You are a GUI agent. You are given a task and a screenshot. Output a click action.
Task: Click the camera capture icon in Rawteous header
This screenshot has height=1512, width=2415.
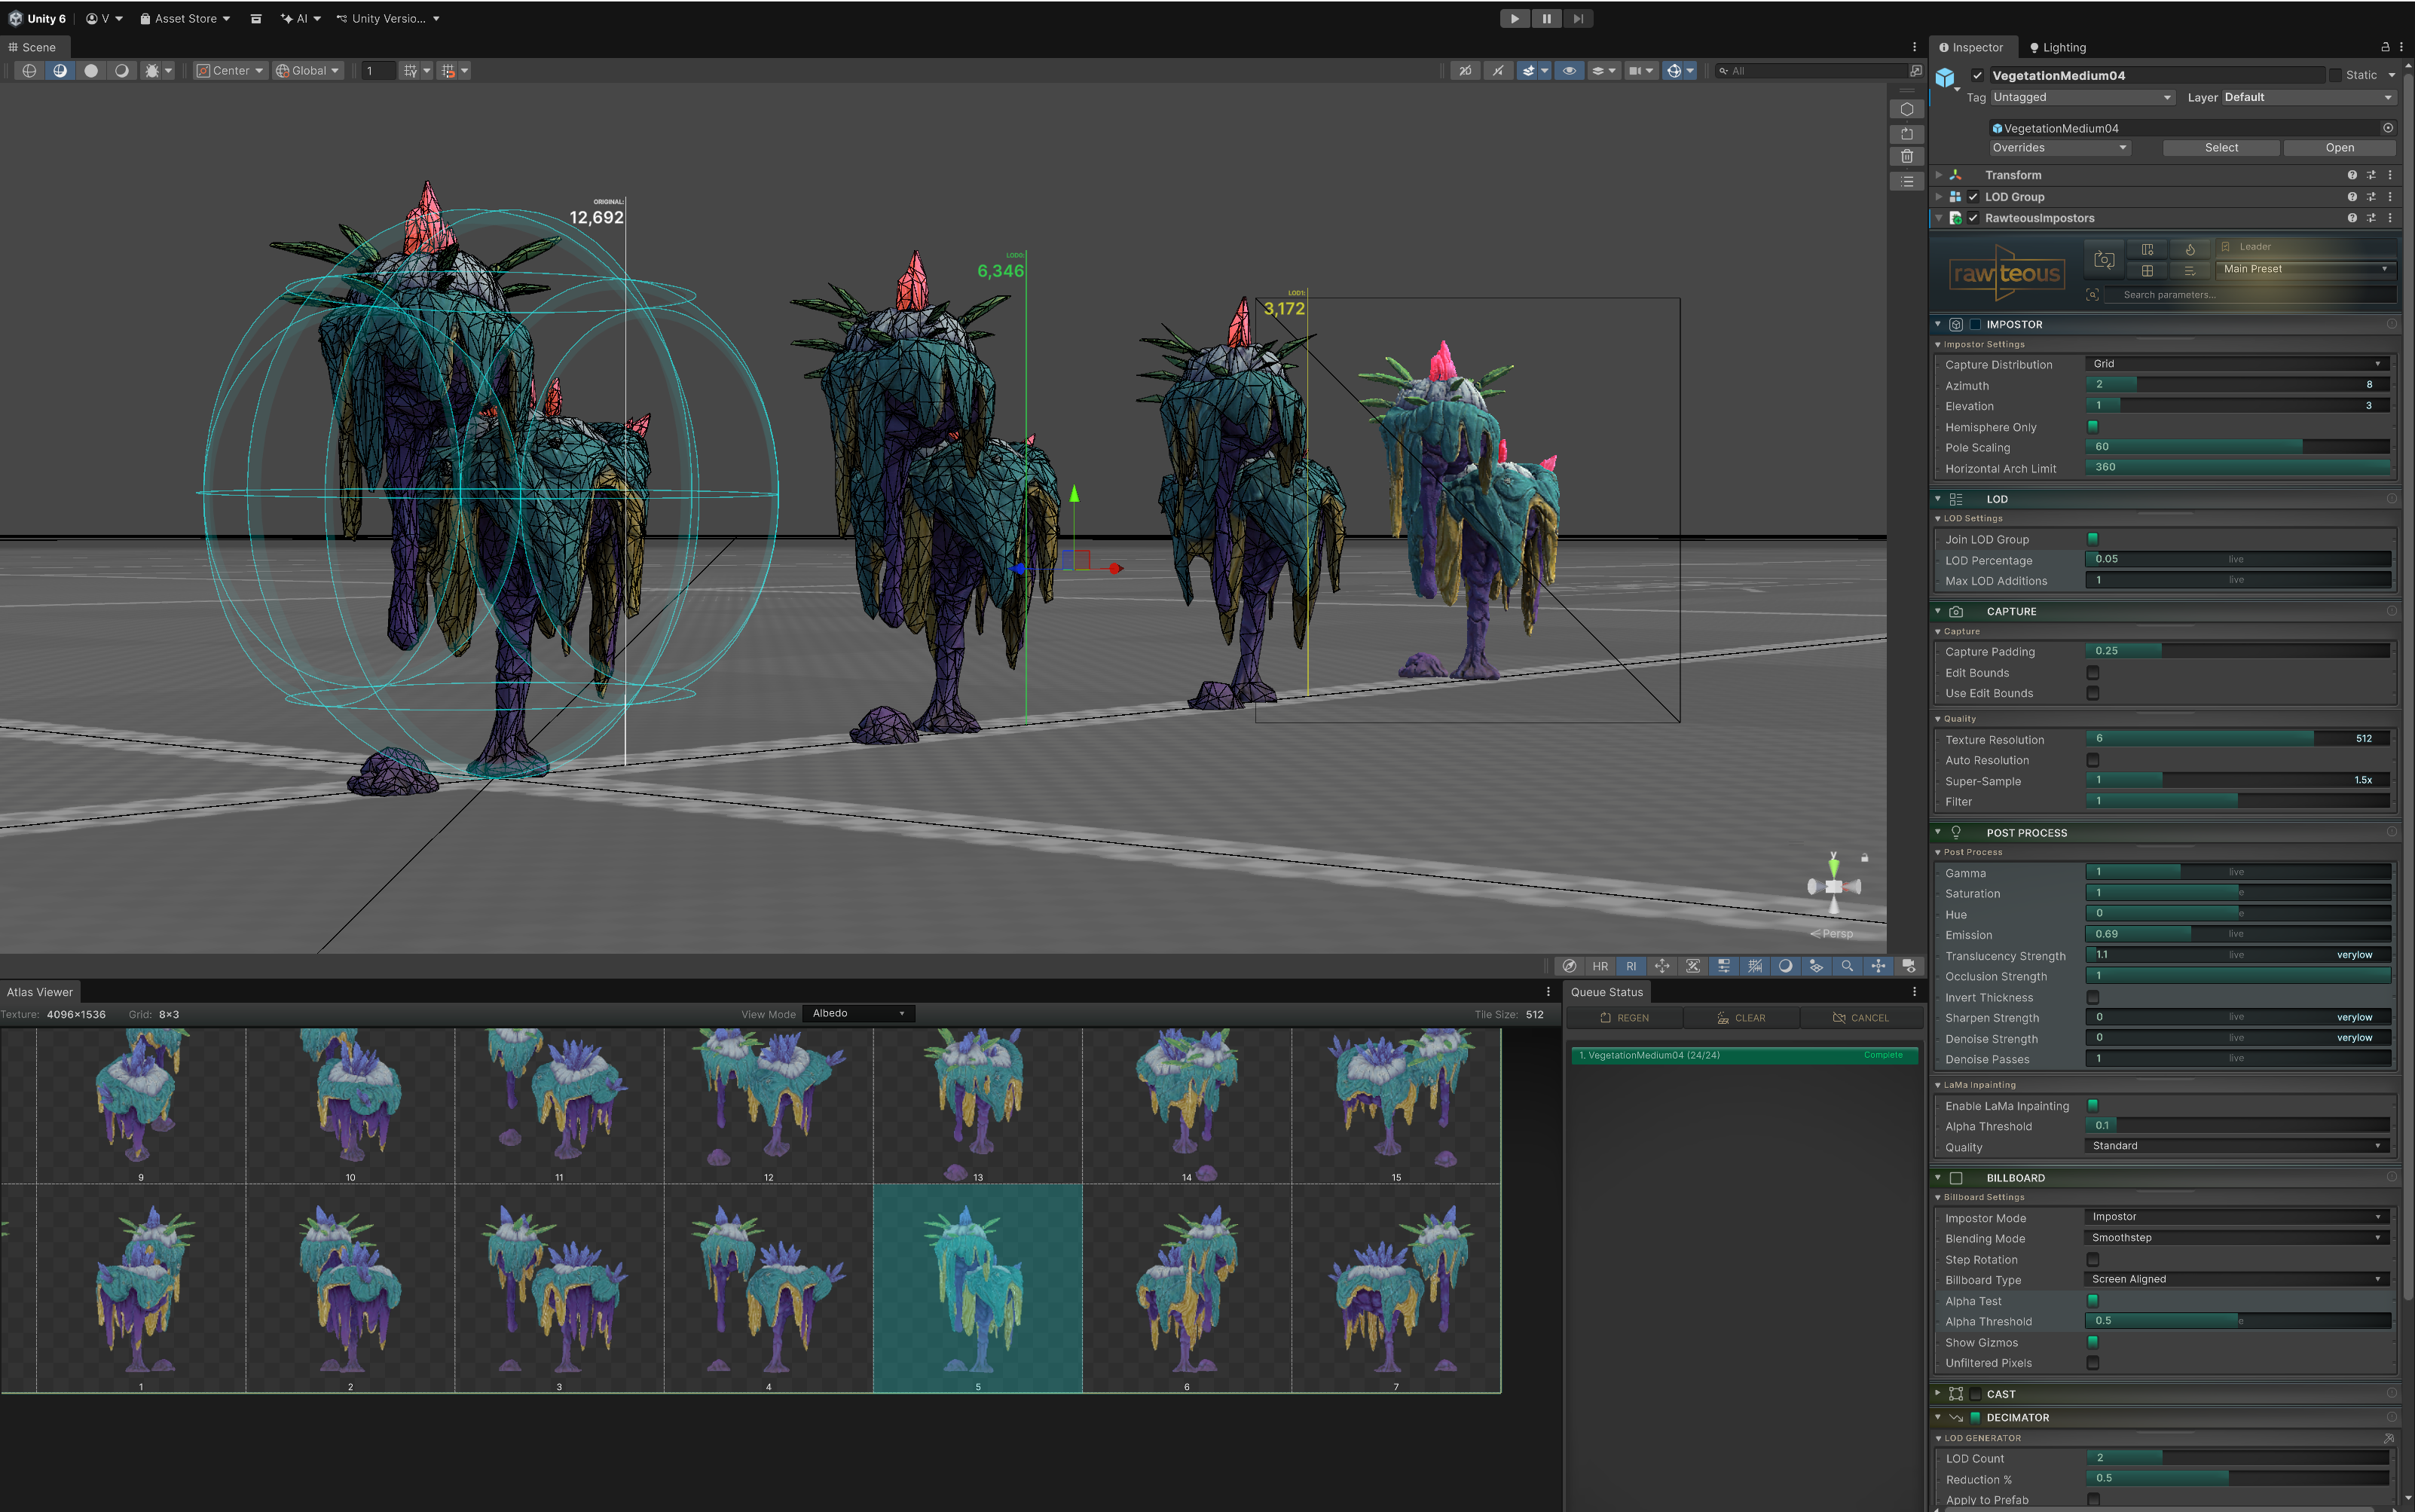point(2104,260)
